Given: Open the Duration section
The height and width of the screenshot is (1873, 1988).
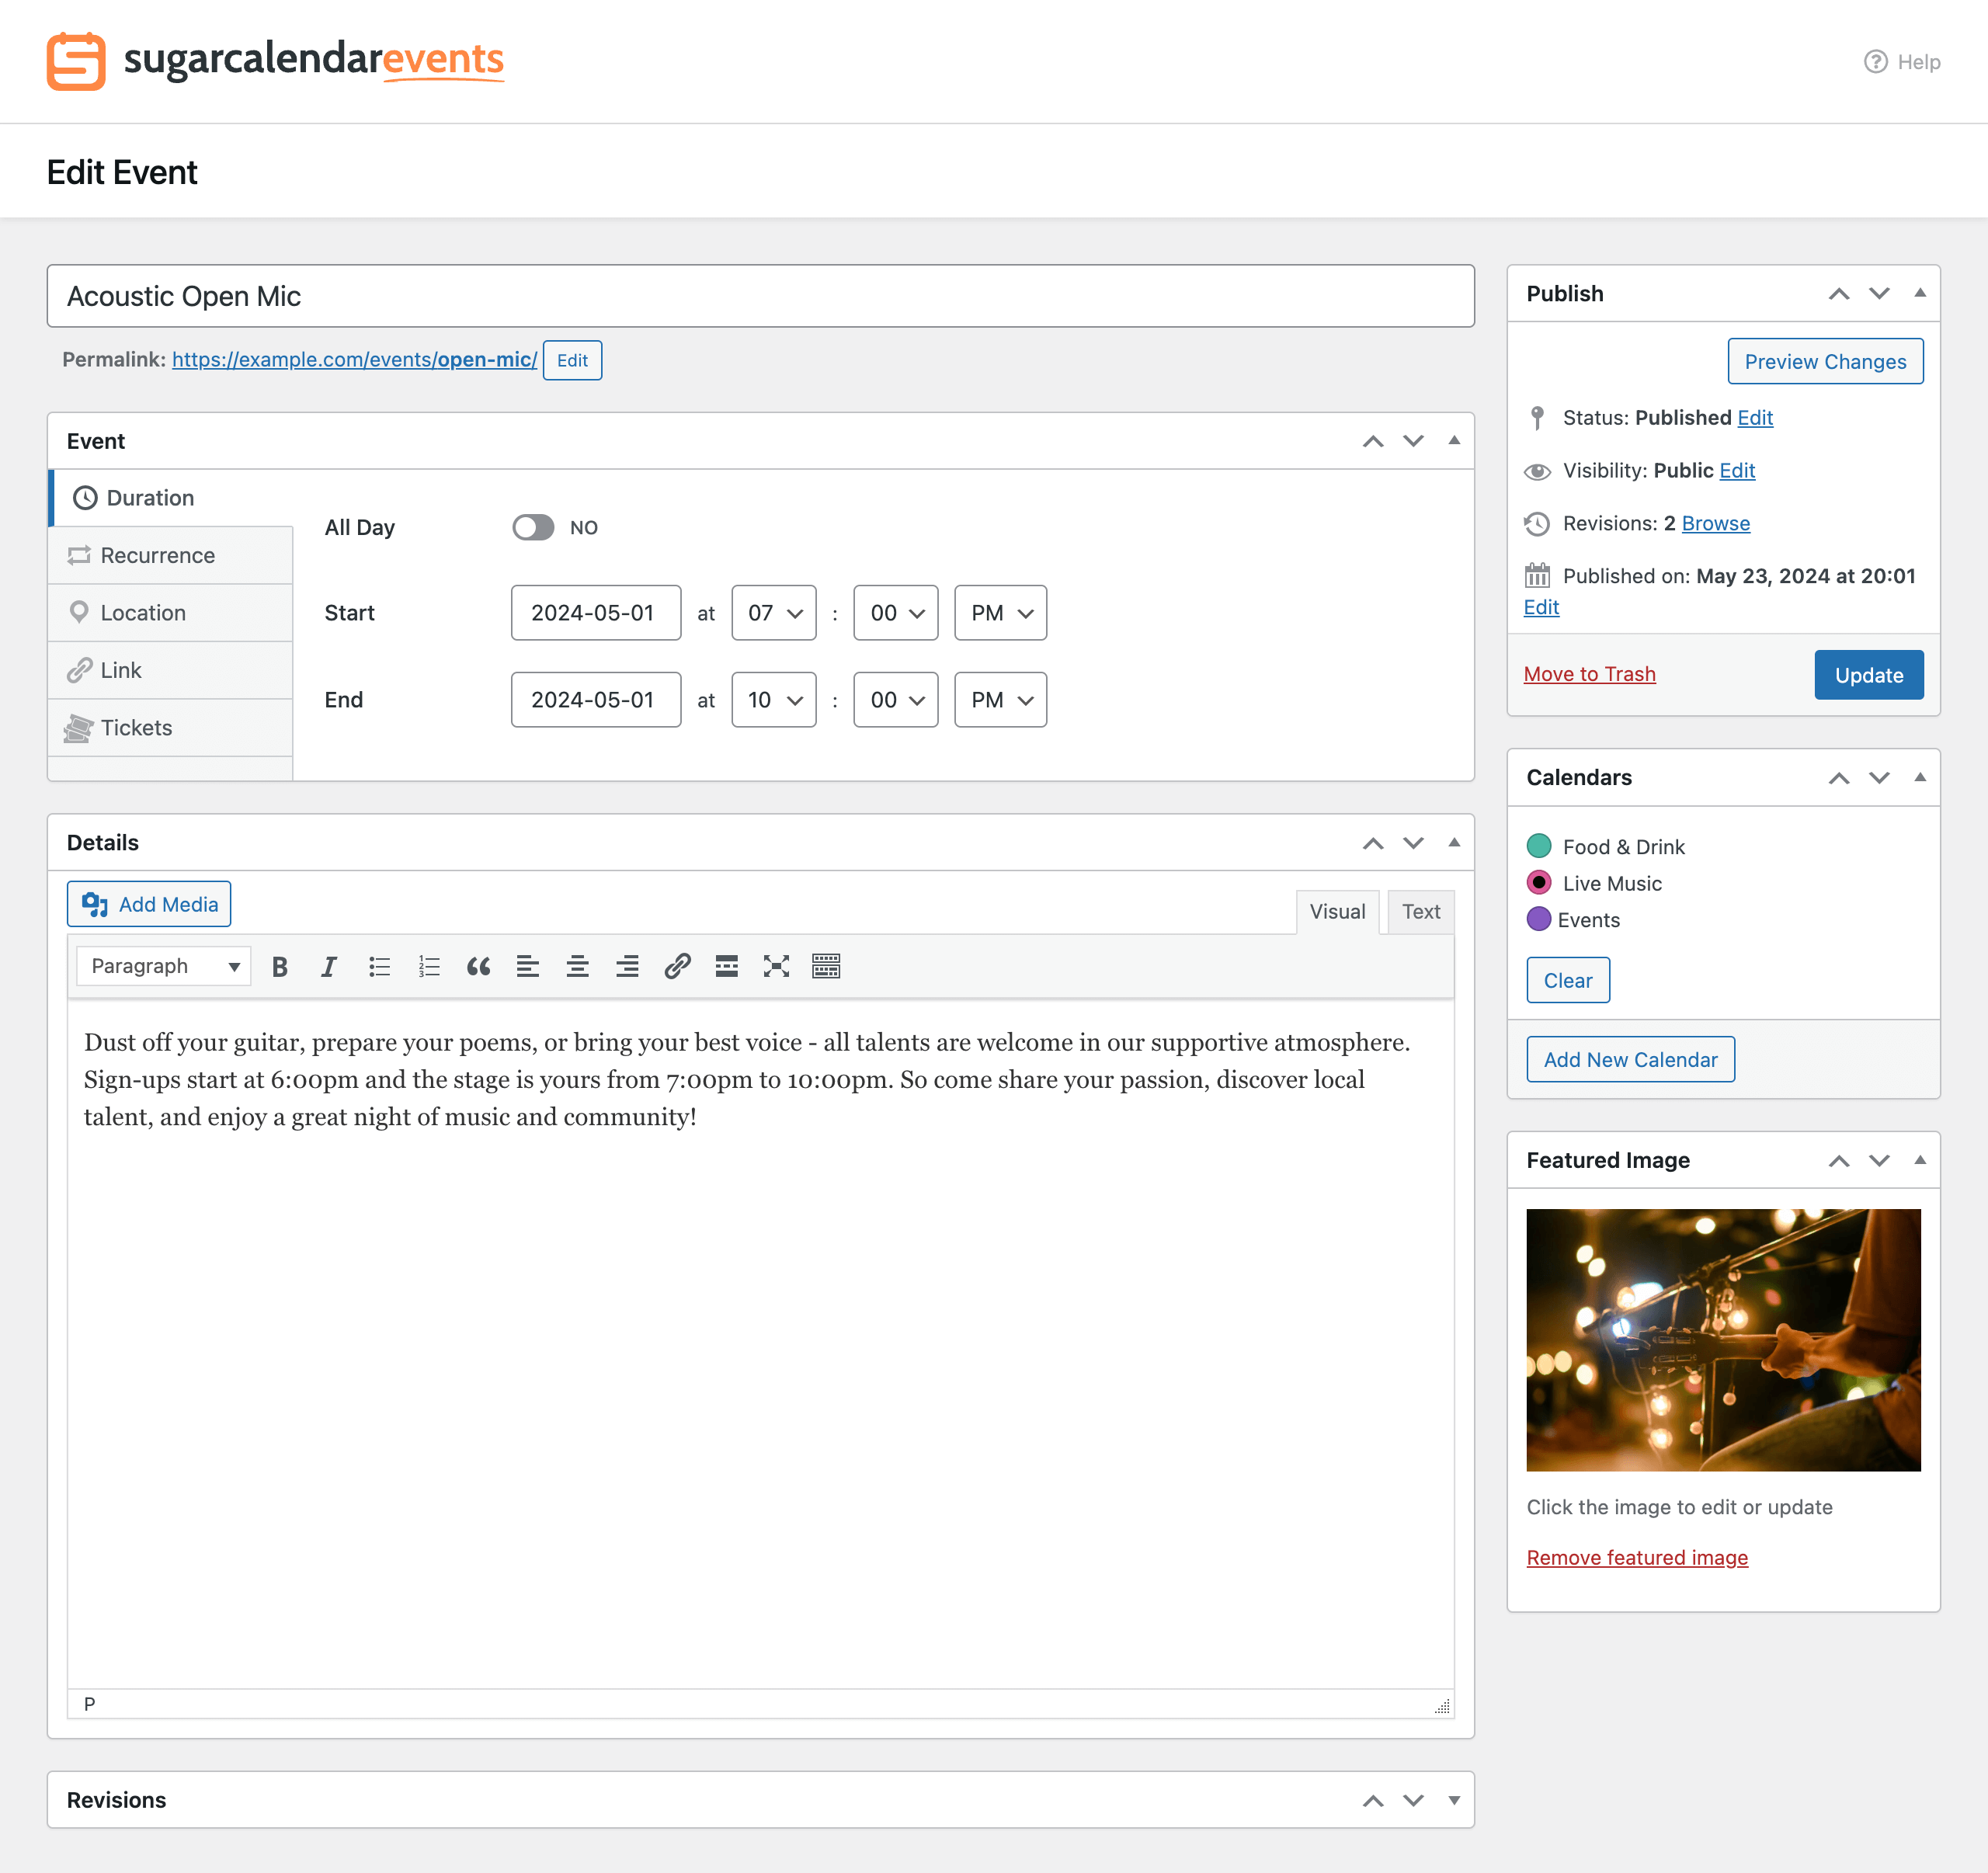Looking at the screenshot, I should [x=171, y=498].
